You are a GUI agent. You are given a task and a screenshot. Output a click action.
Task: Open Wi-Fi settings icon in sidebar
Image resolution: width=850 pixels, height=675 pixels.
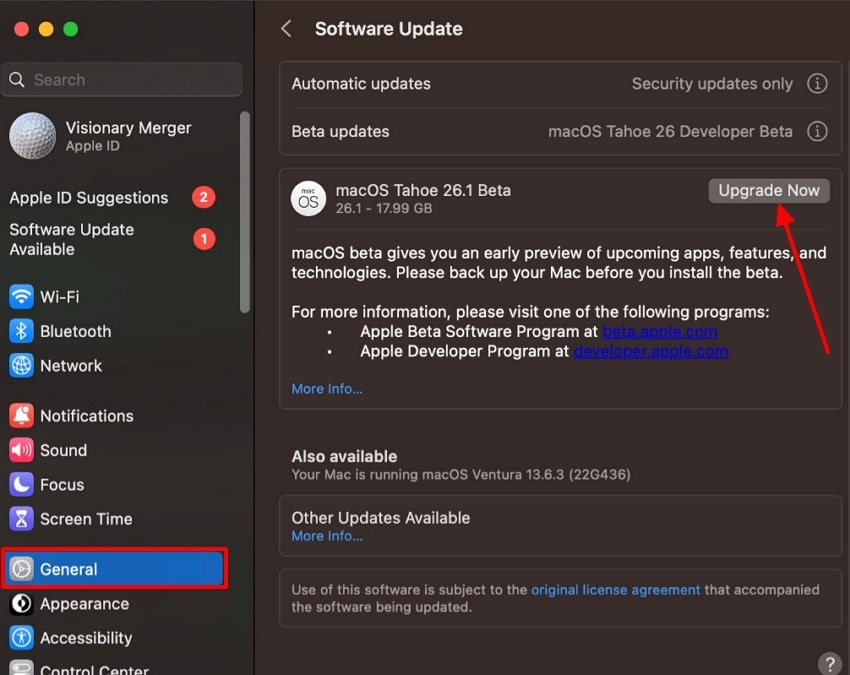(x=21, y=297)
